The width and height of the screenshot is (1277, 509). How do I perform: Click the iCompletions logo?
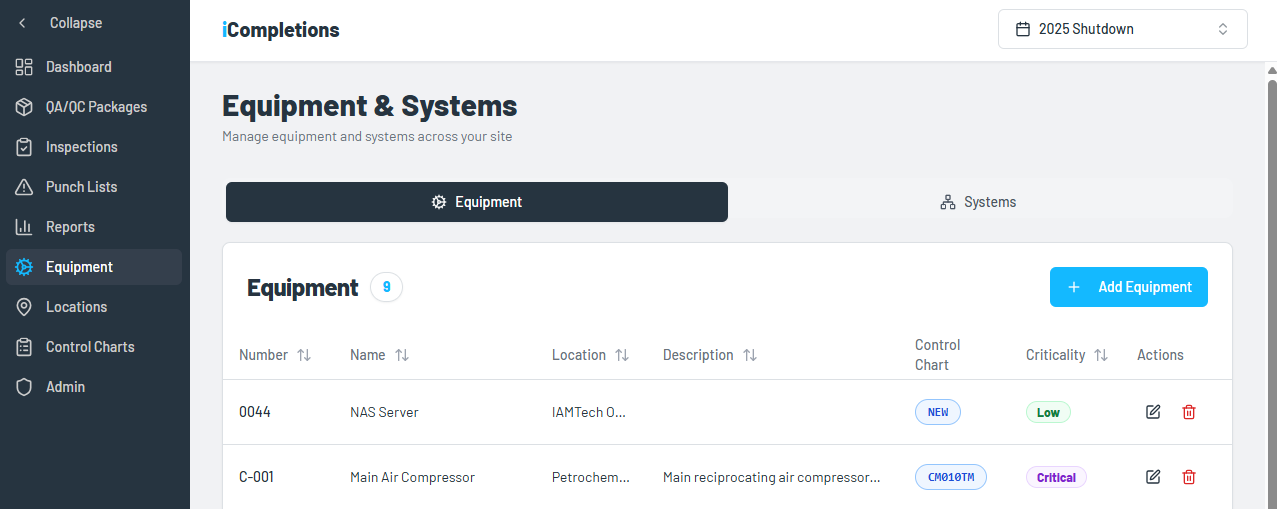pyautogui.click(x=281, y=30)
